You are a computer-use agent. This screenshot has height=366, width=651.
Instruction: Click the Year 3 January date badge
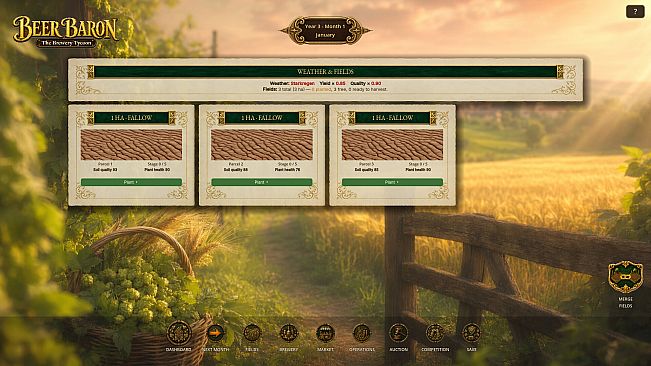pos(325,30)
